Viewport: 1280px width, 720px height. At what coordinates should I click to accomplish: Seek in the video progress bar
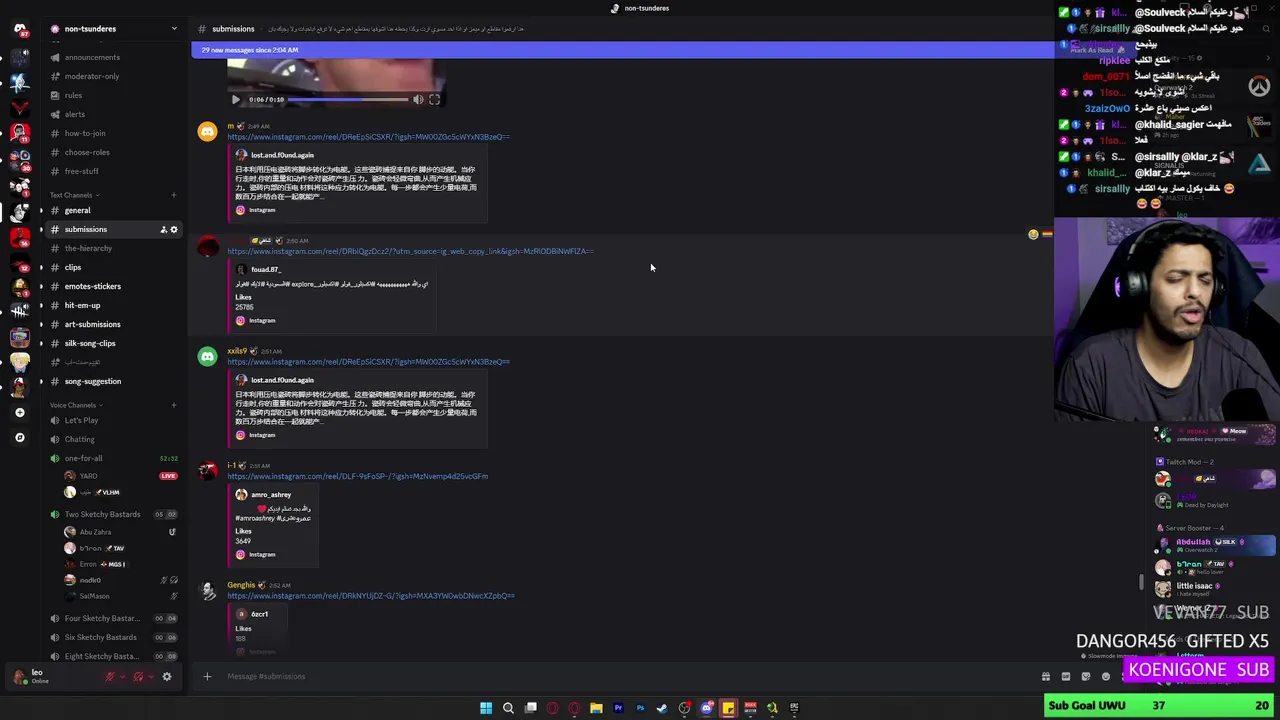348,100
